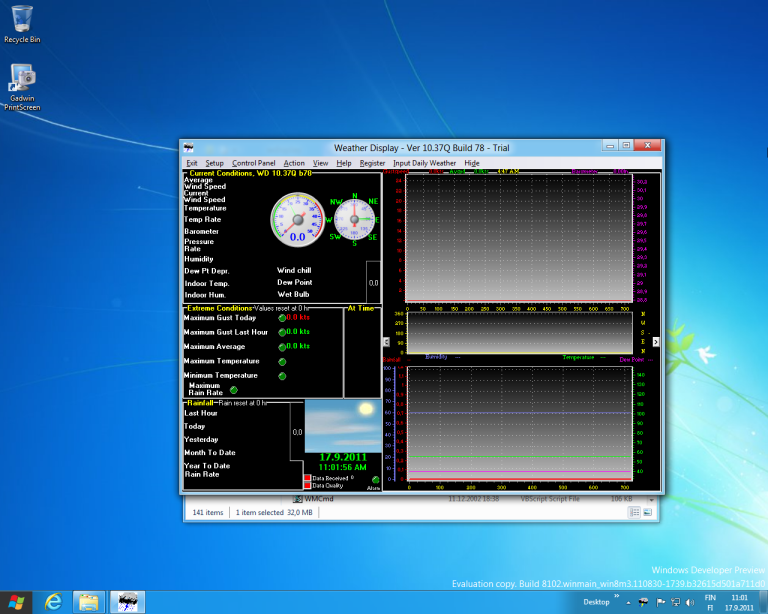This screenshot has height=614, width=768.
Task: Click the Hide menu item
Action: click(x=472, y=163)
